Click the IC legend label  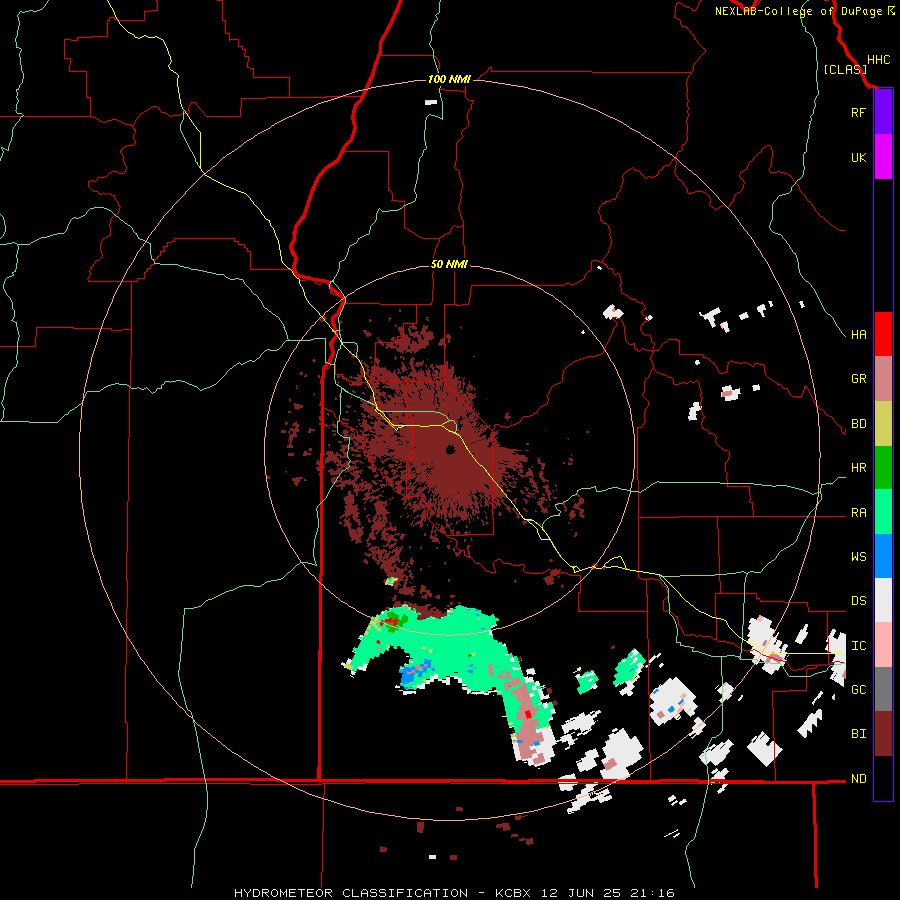click(x=858, y=646)
